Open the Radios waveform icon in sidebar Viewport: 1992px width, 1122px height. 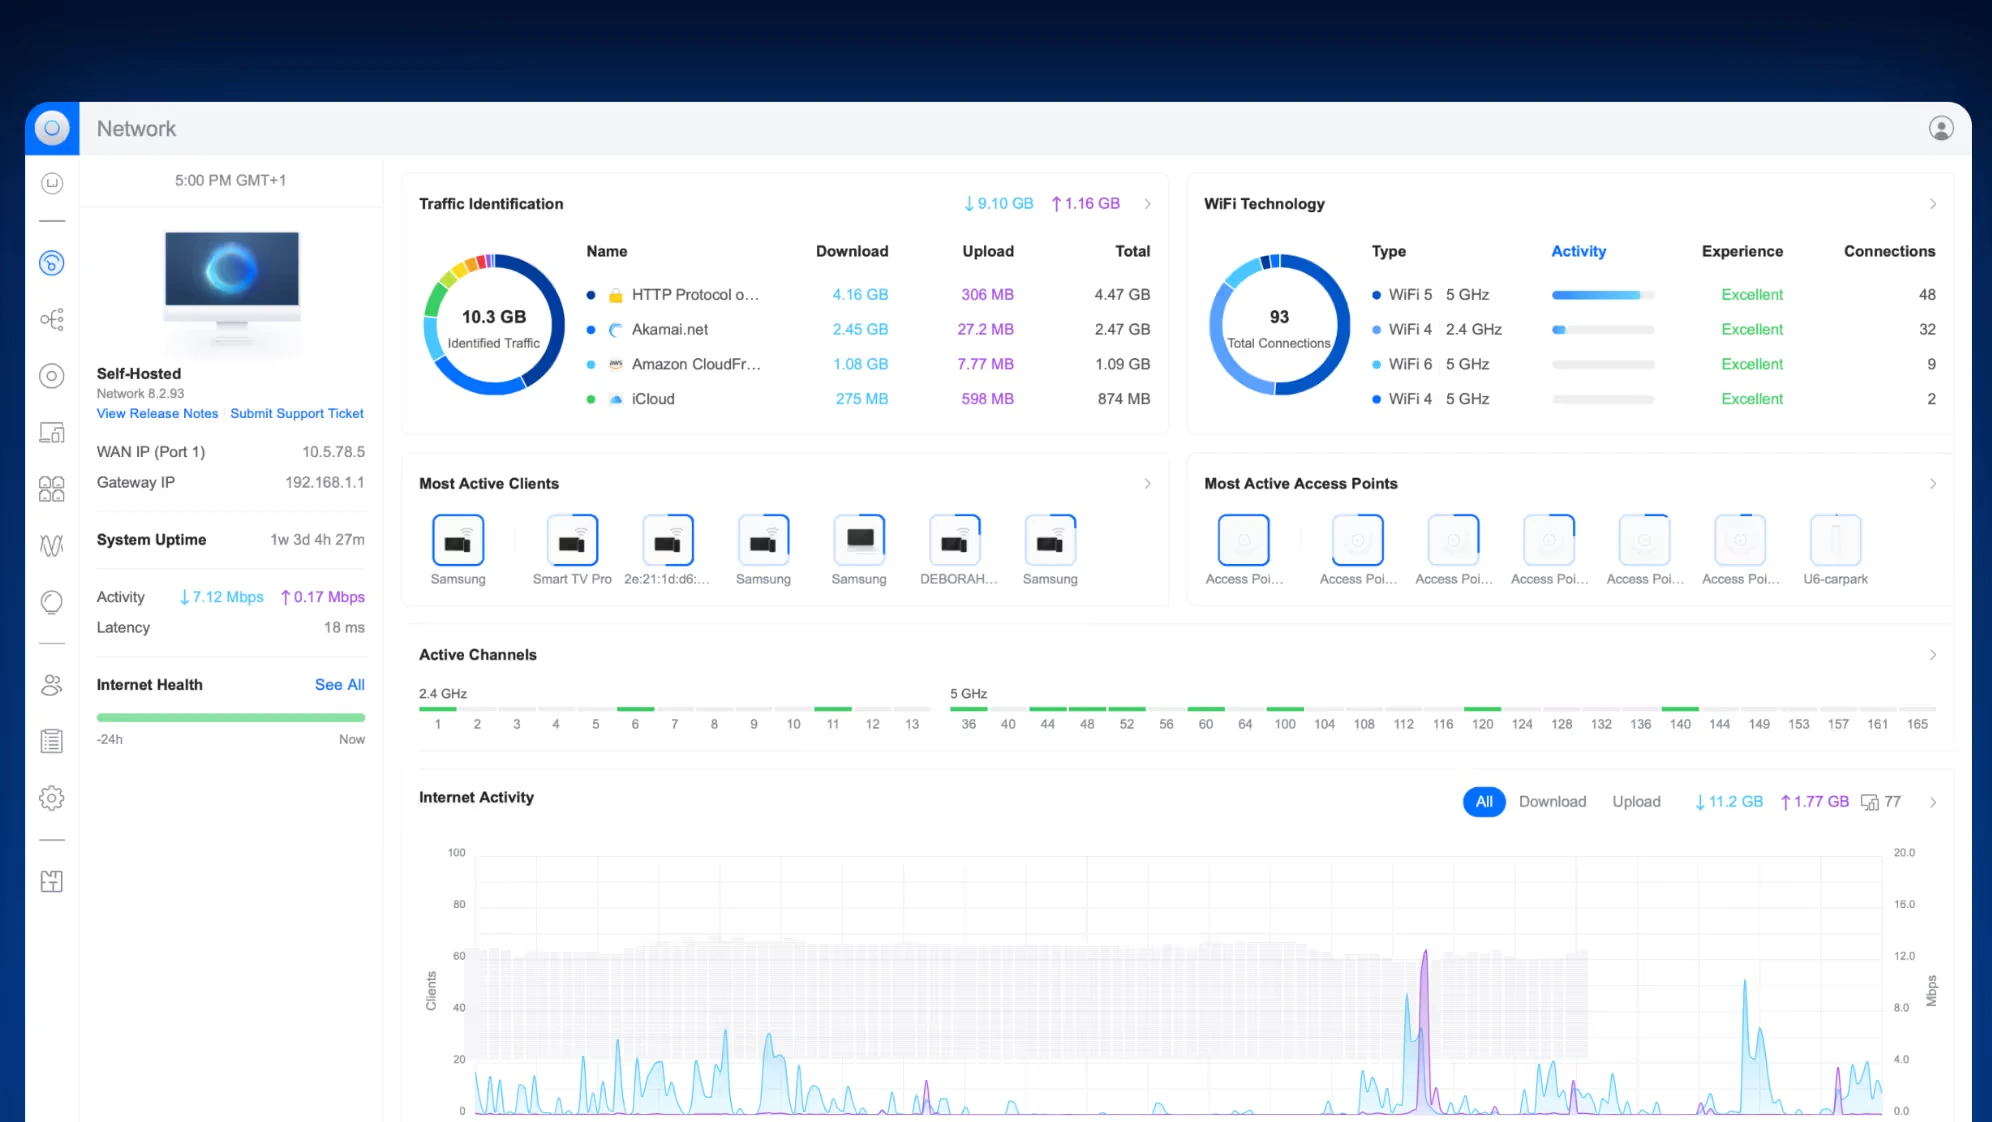[x=52, y=545]
